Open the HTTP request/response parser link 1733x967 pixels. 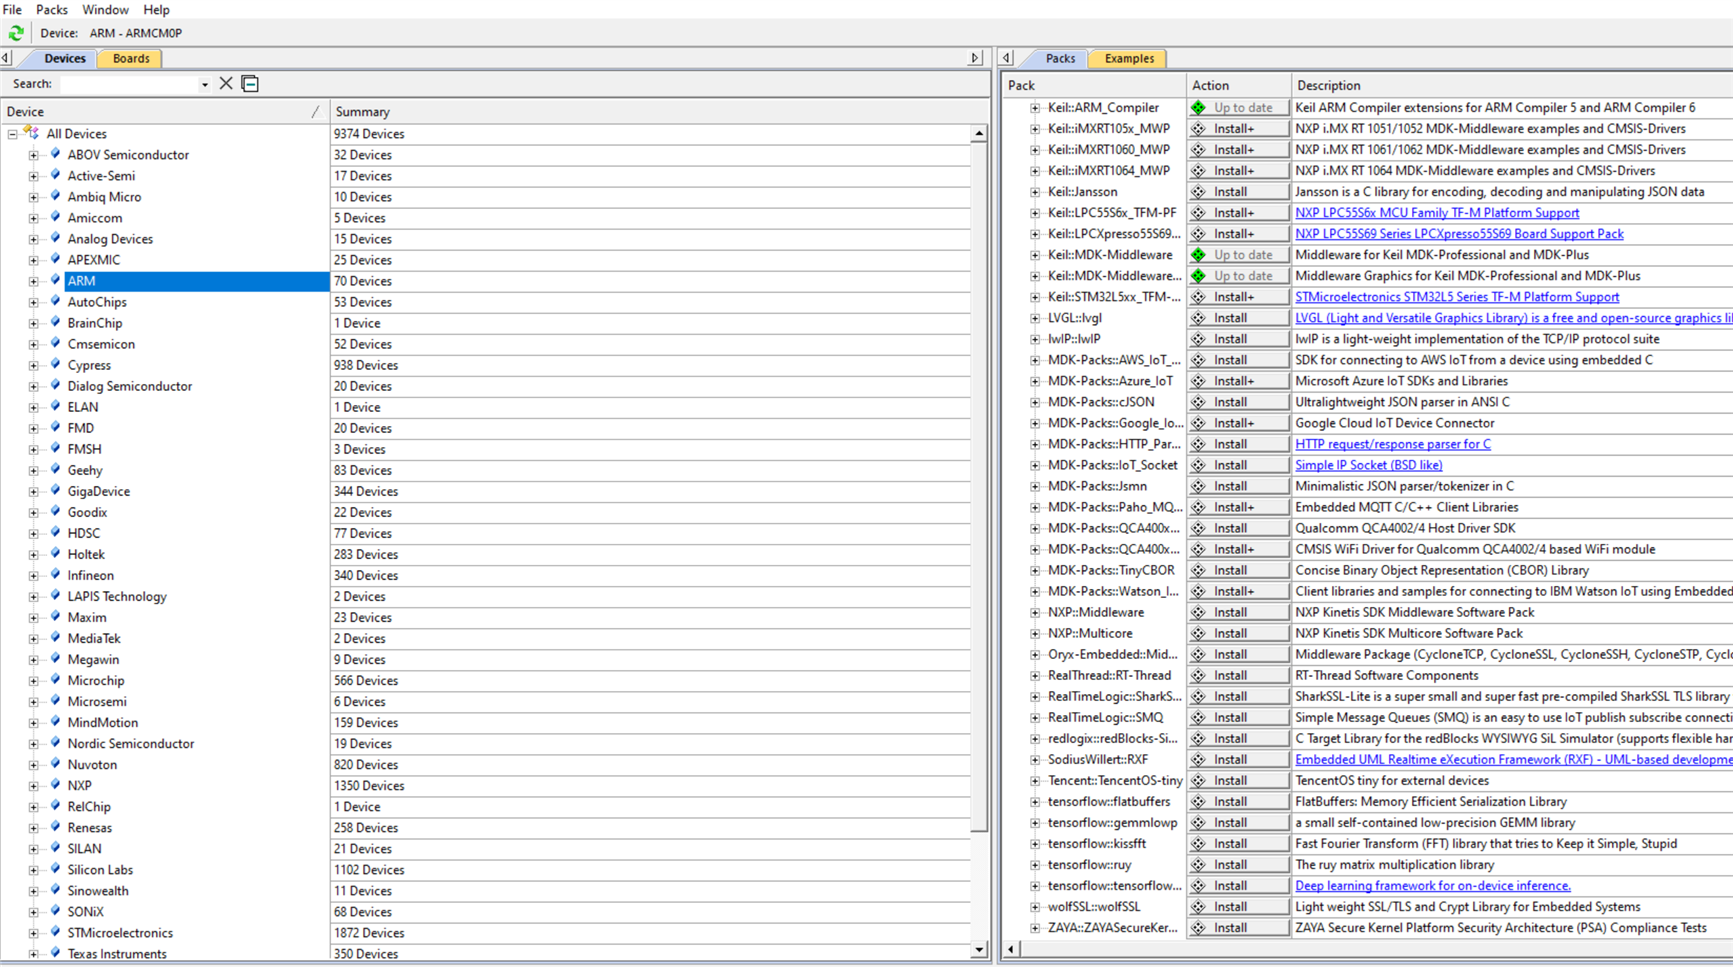(1392, 444)
